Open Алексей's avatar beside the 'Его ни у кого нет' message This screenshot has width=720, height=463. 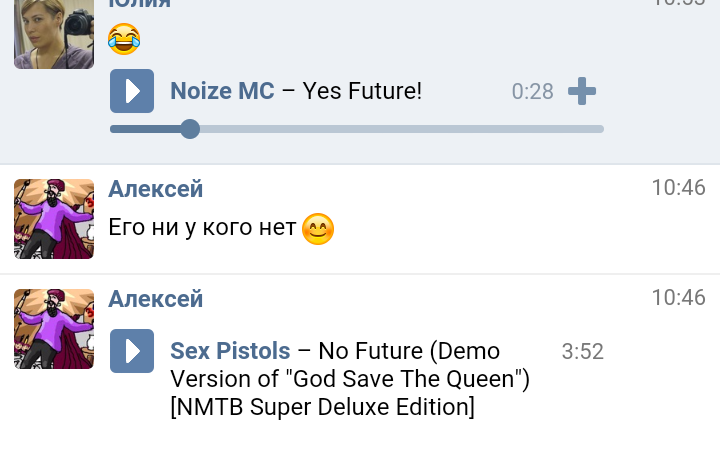(x=54, y=219)
